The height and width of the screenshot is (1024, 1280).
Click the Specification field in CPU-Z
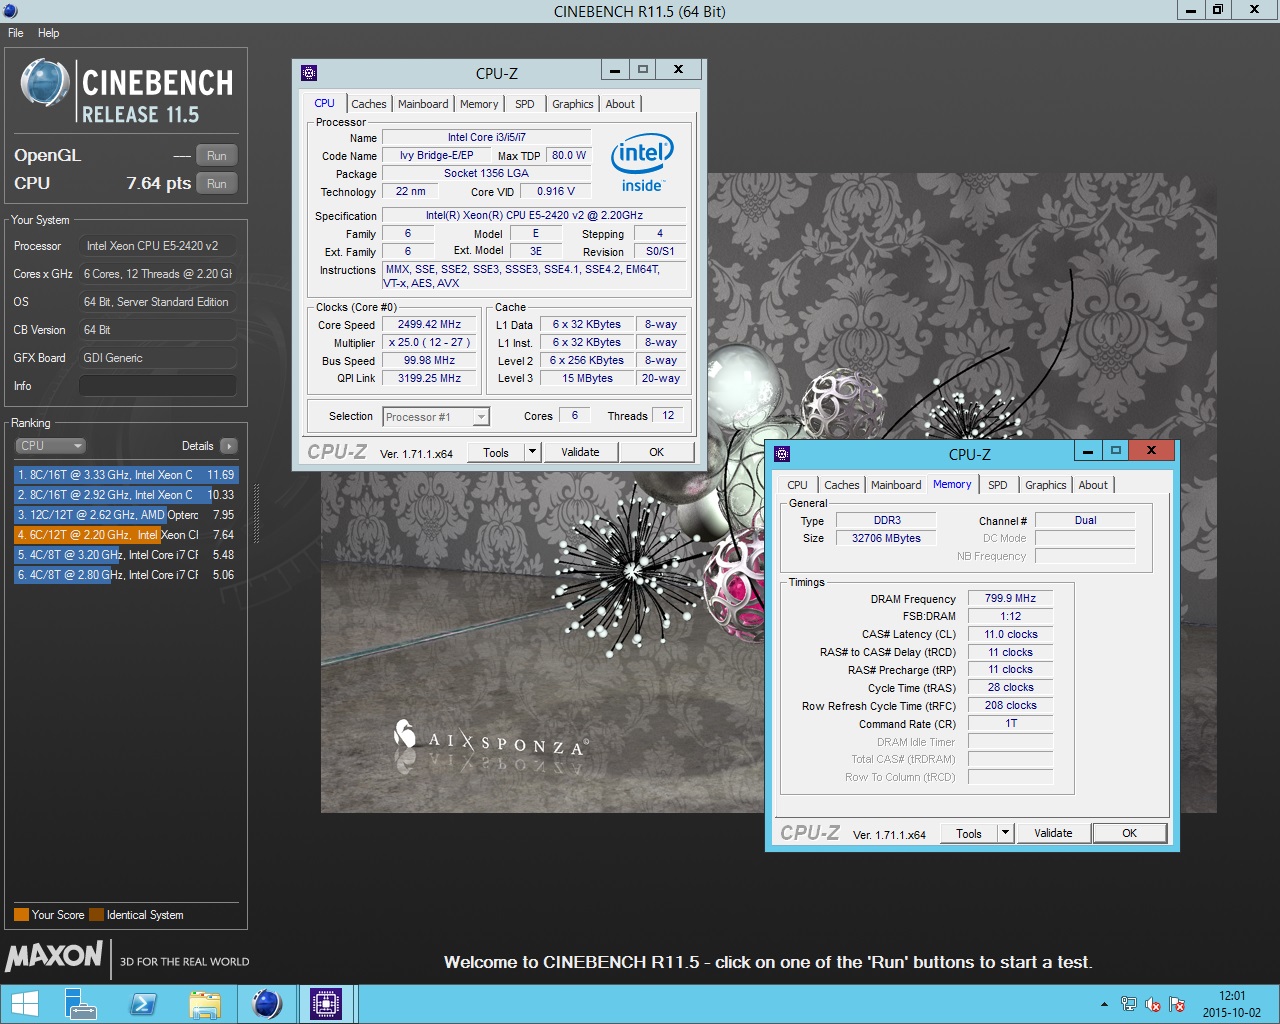534,216
